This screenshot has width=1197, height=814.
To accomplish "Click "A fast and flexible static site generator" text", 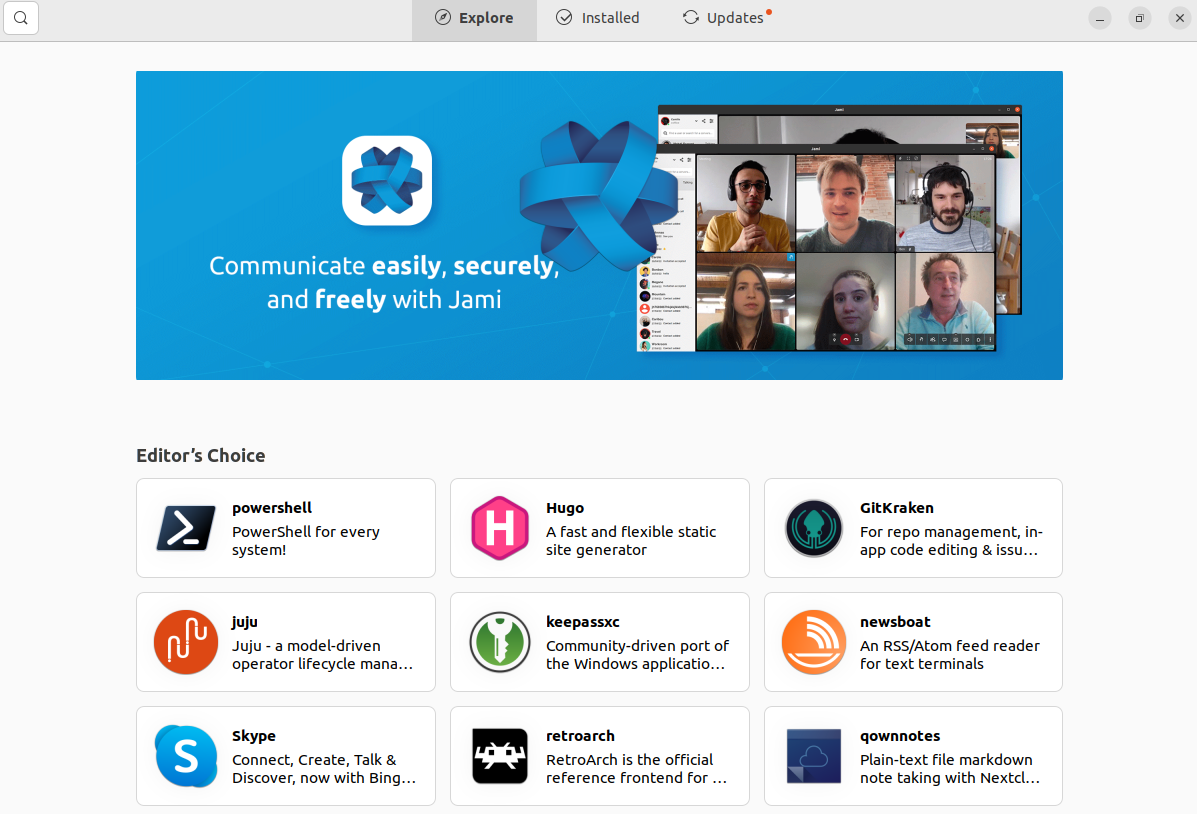I will 631,541.
